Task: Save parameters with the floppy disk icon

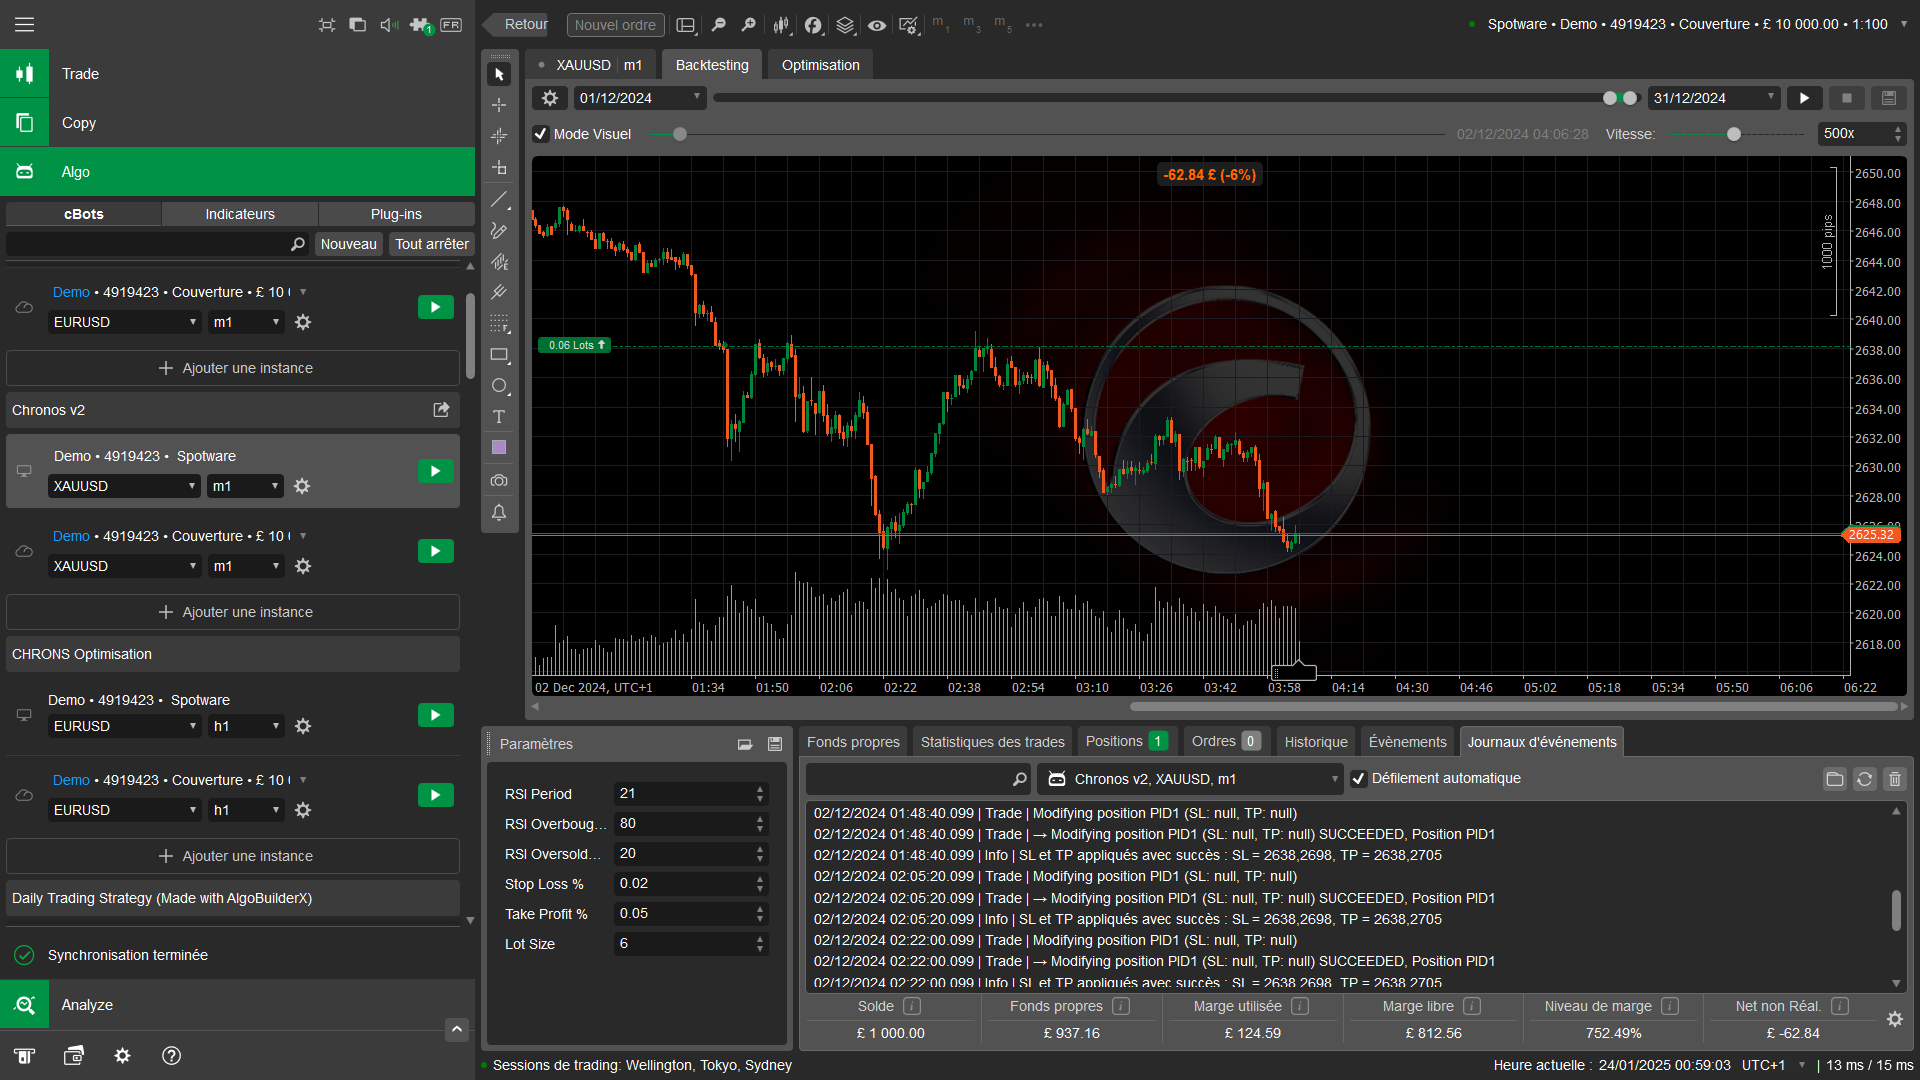Action: pyautogui.click(x=775, y=744)
